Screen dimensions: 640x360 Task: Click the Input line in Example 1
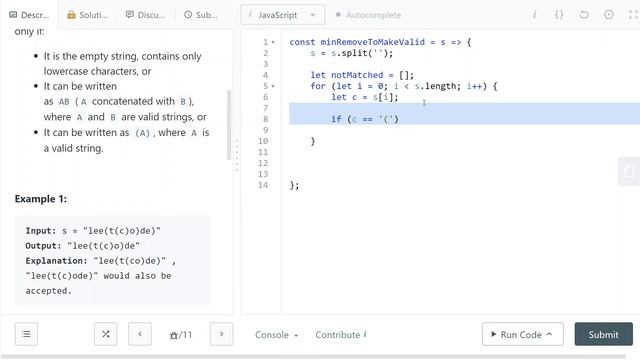[x=93, y=231]
